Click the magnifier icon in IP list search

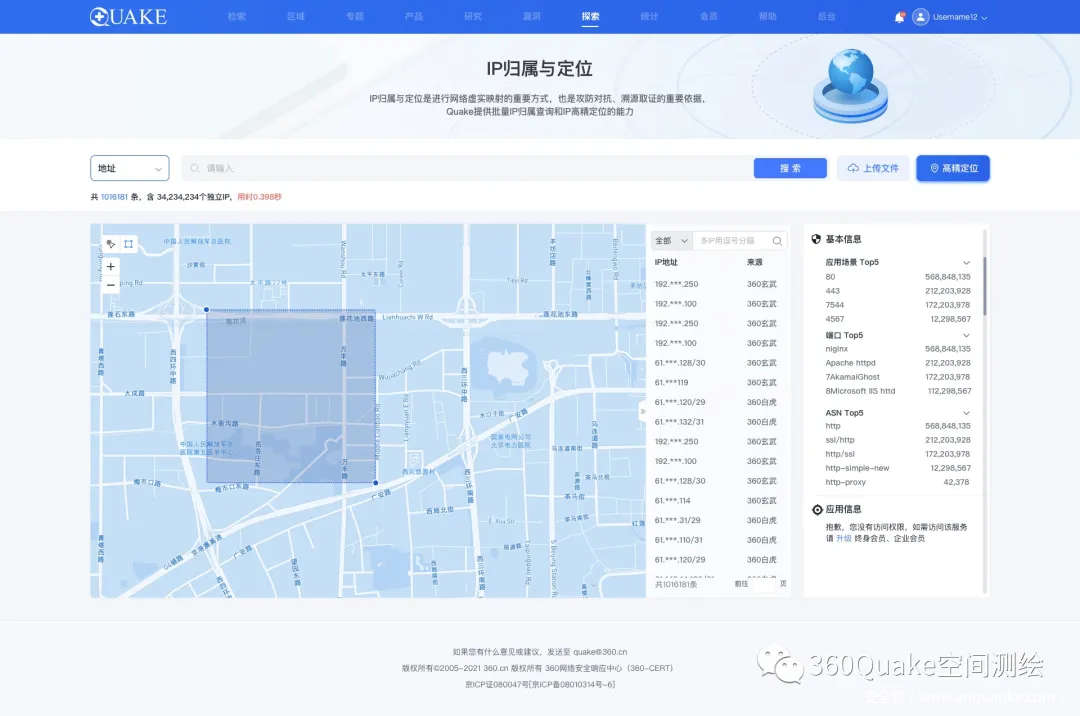pos(777,241)
